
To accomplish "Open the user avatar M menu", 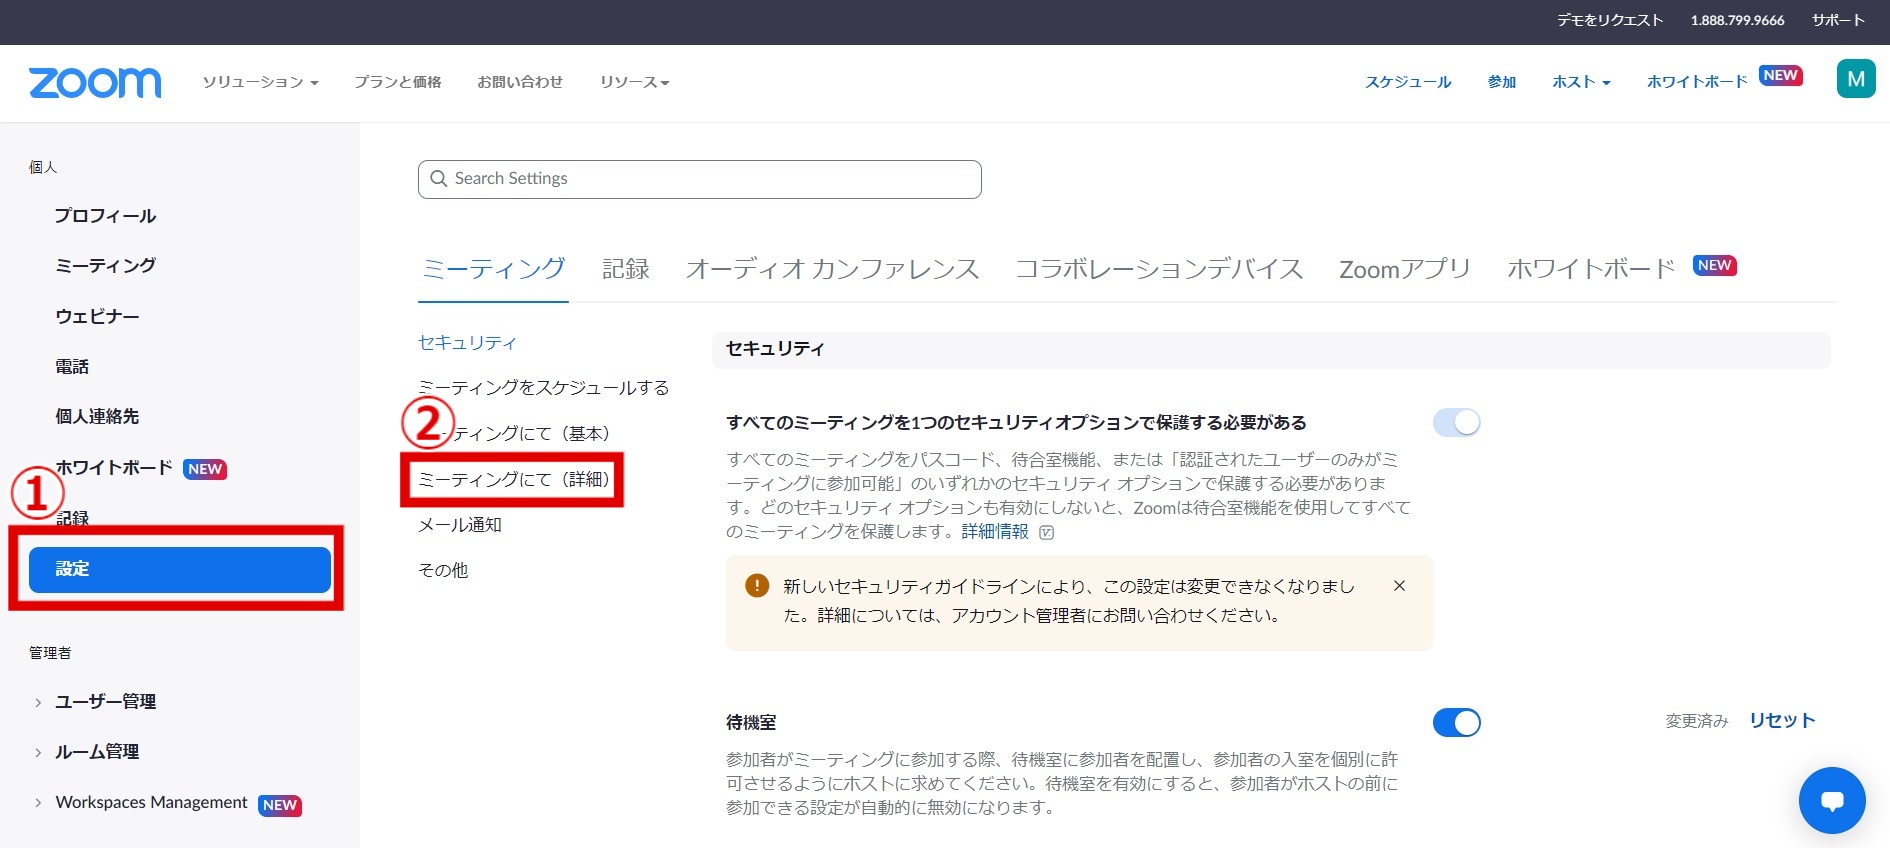I will 1856,79.
